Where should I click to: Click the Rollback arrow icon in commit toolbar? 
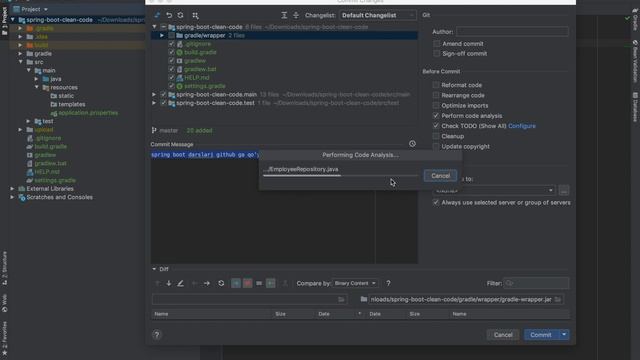(169, 15)
